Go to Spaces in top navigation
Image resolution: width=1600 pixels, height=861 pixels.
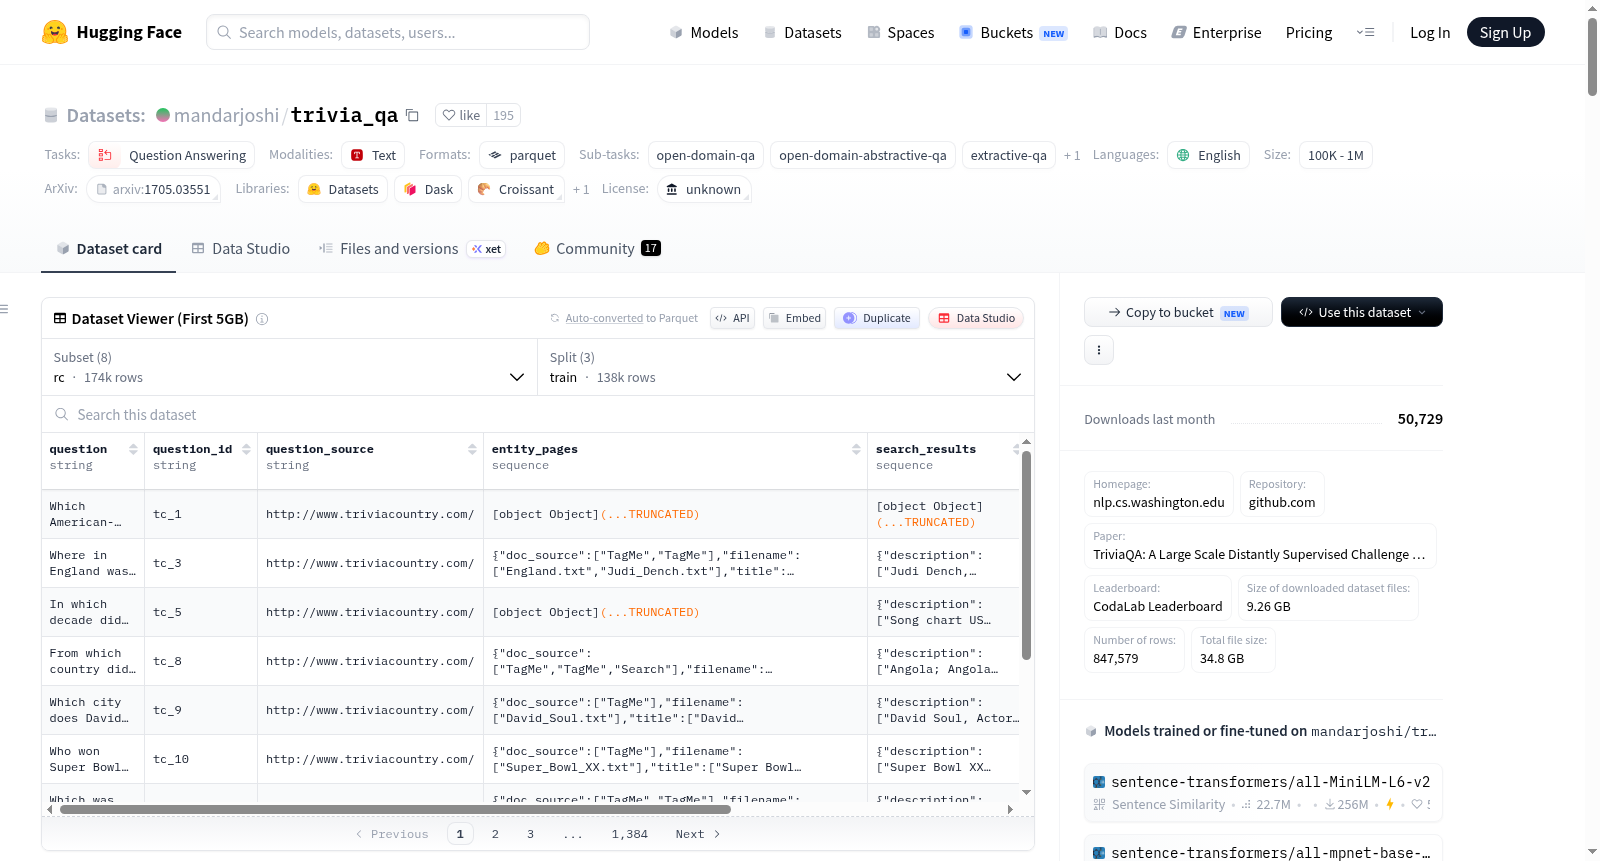pyautogui.click(x=901, y=32)
